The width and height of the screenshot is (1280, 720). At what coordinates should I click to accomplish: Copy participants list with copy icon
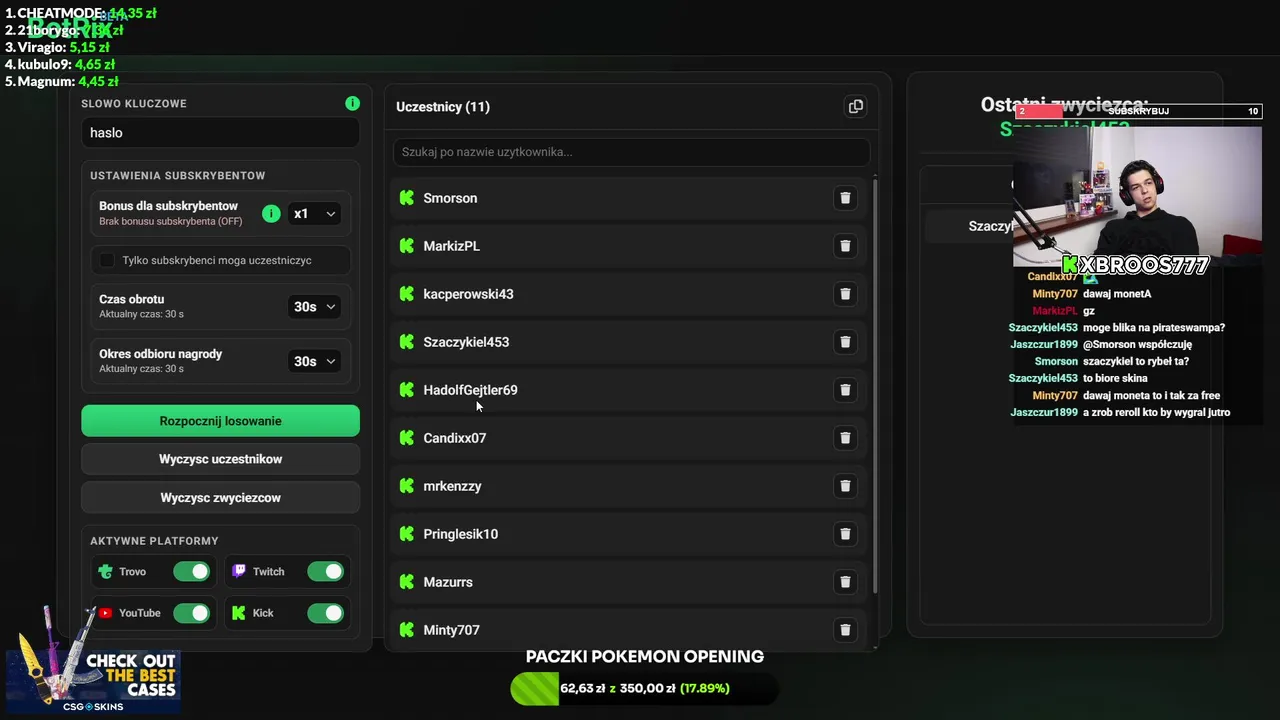pyautogui.click(x=856, y=107)
